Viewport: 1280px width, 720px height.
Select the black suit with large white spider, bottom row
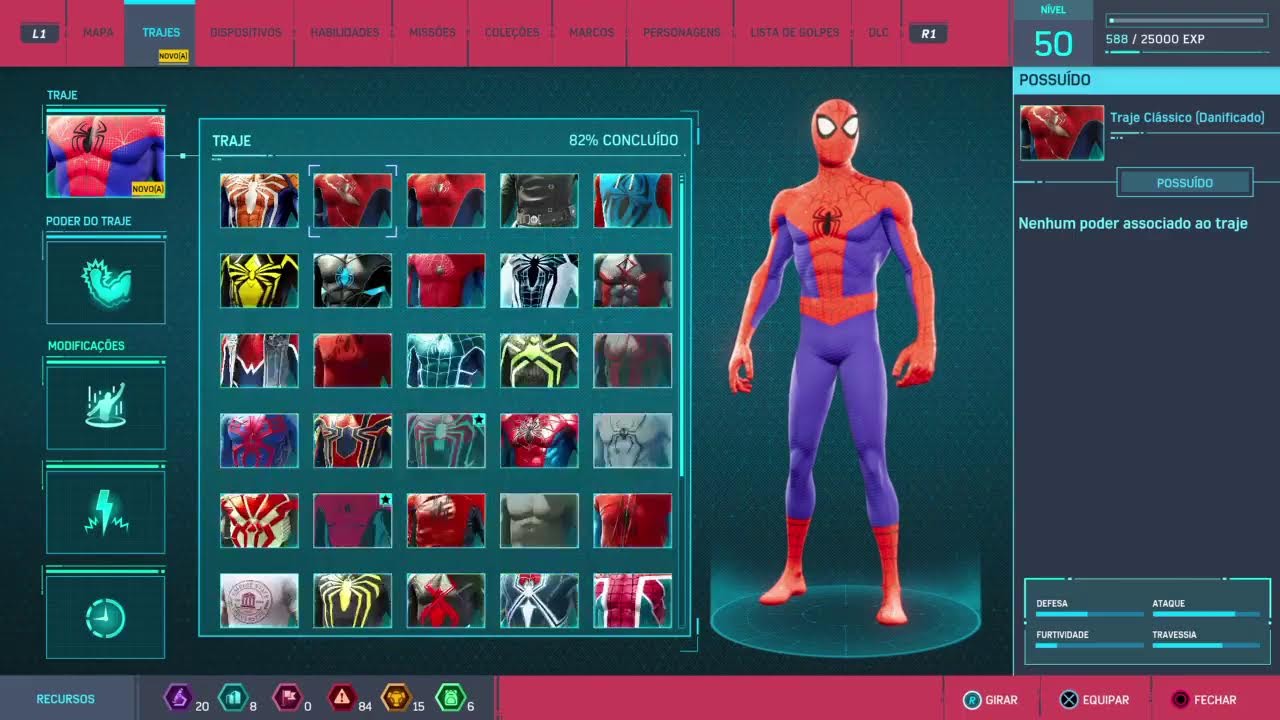click(x=539, y=600)
